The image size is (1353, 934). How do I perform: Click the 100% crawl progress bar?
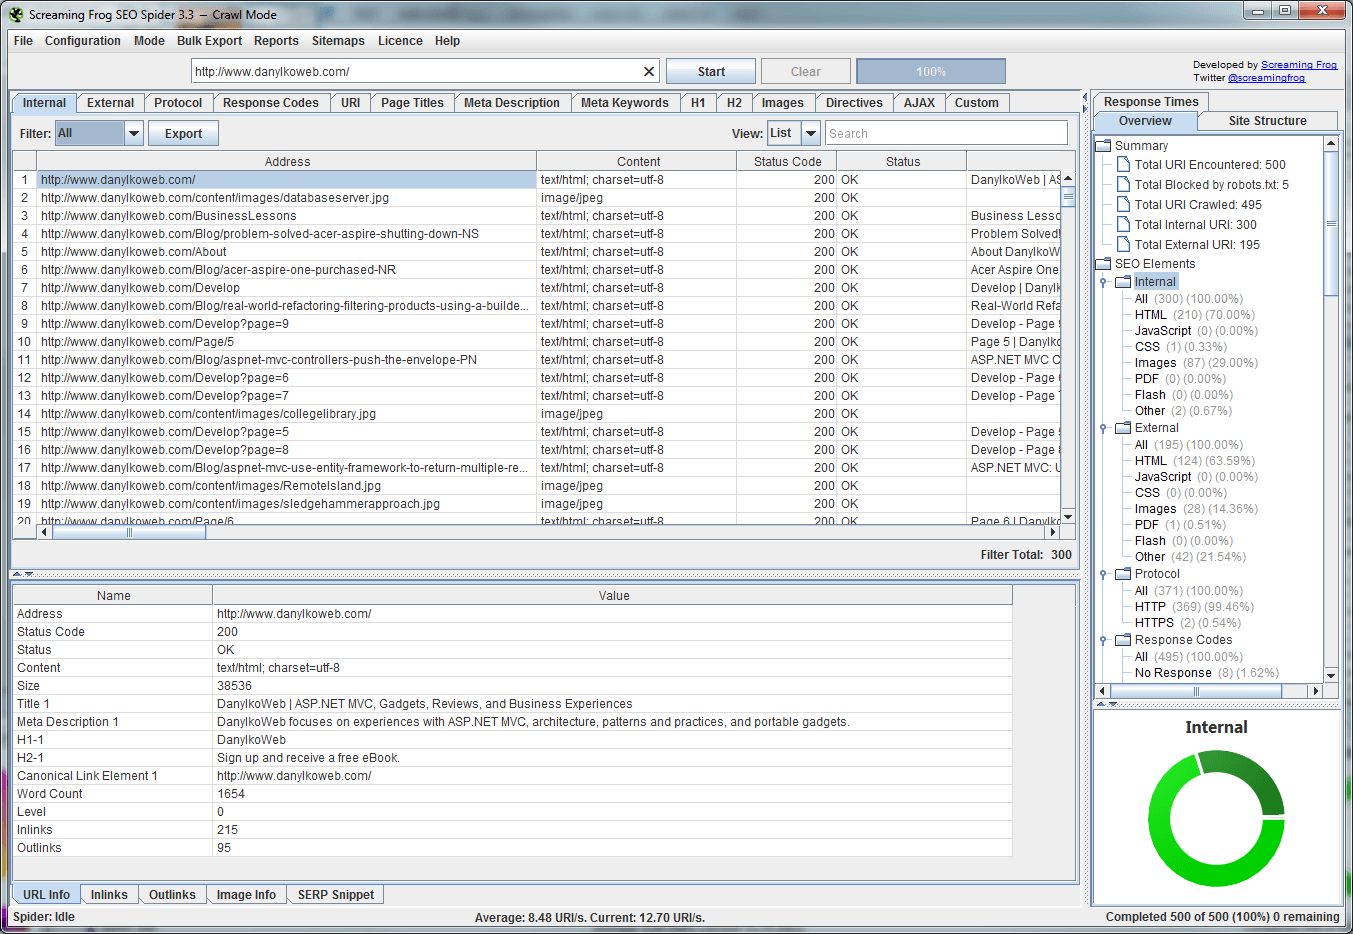pyautogui.click(x=931, y=72)
